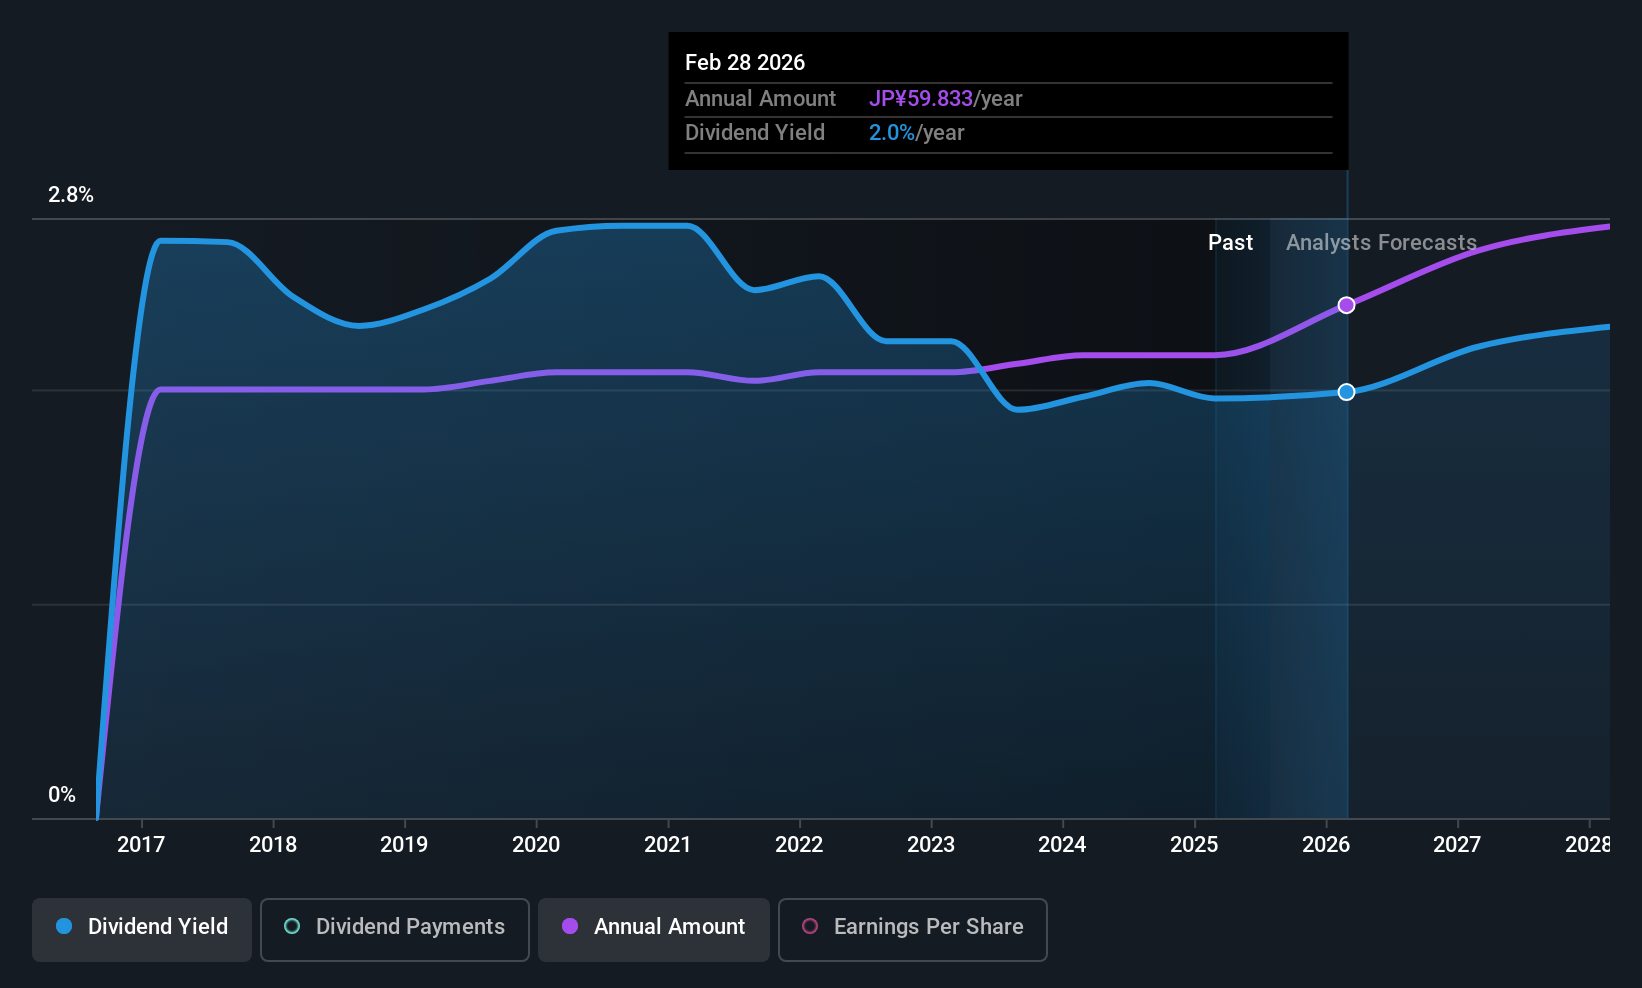Toggle the Annual Amount series

click(x=654, y=929)
